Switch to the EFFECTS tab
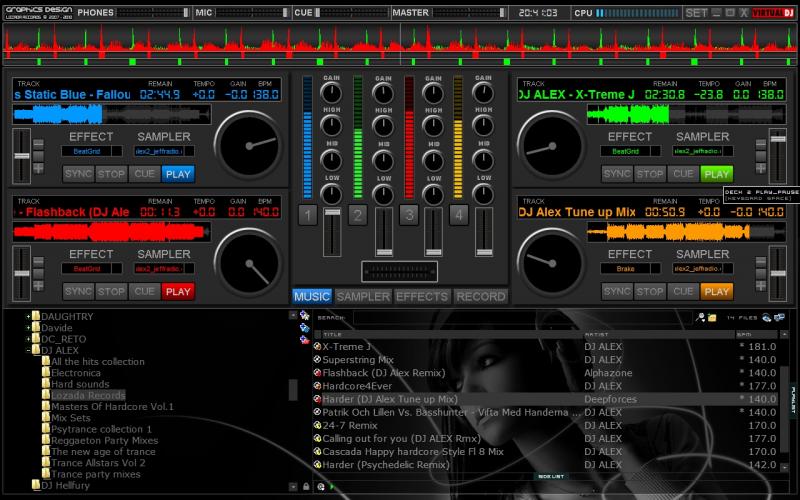 coord(421,296)
